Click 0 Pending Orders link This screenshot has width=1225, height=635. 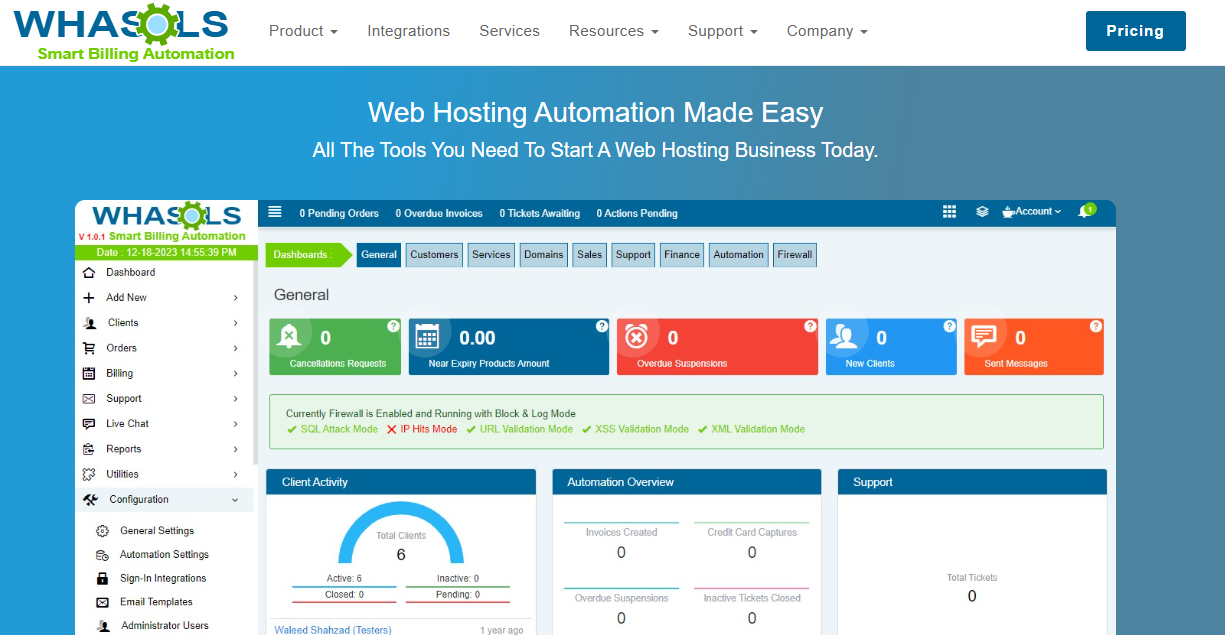[x=339, y=213]
